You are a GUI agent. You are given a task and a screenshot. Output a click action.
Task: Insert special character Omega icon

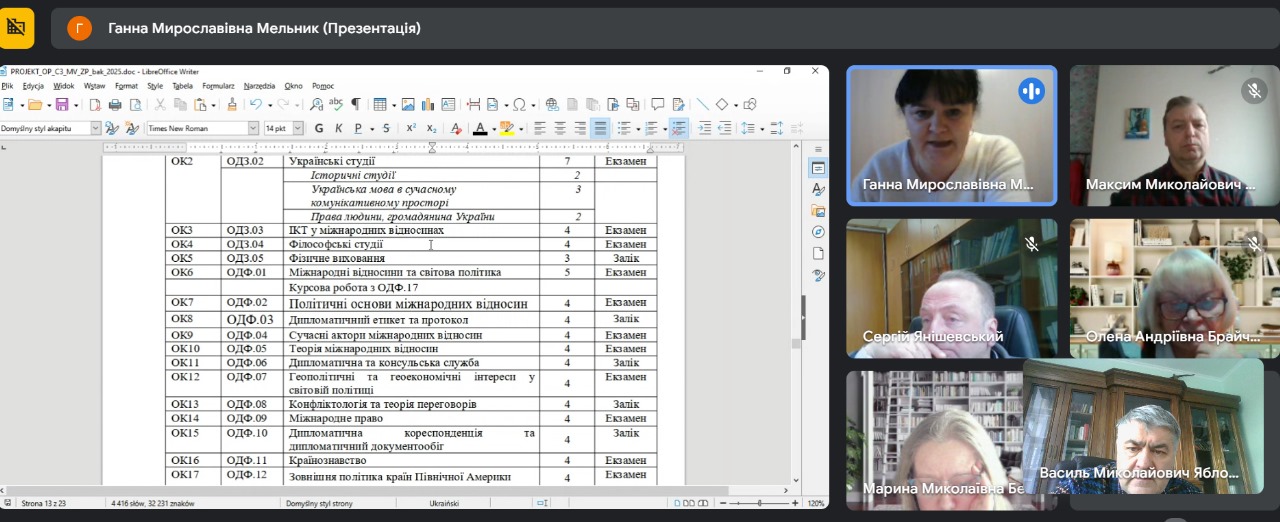click(519, 105)
